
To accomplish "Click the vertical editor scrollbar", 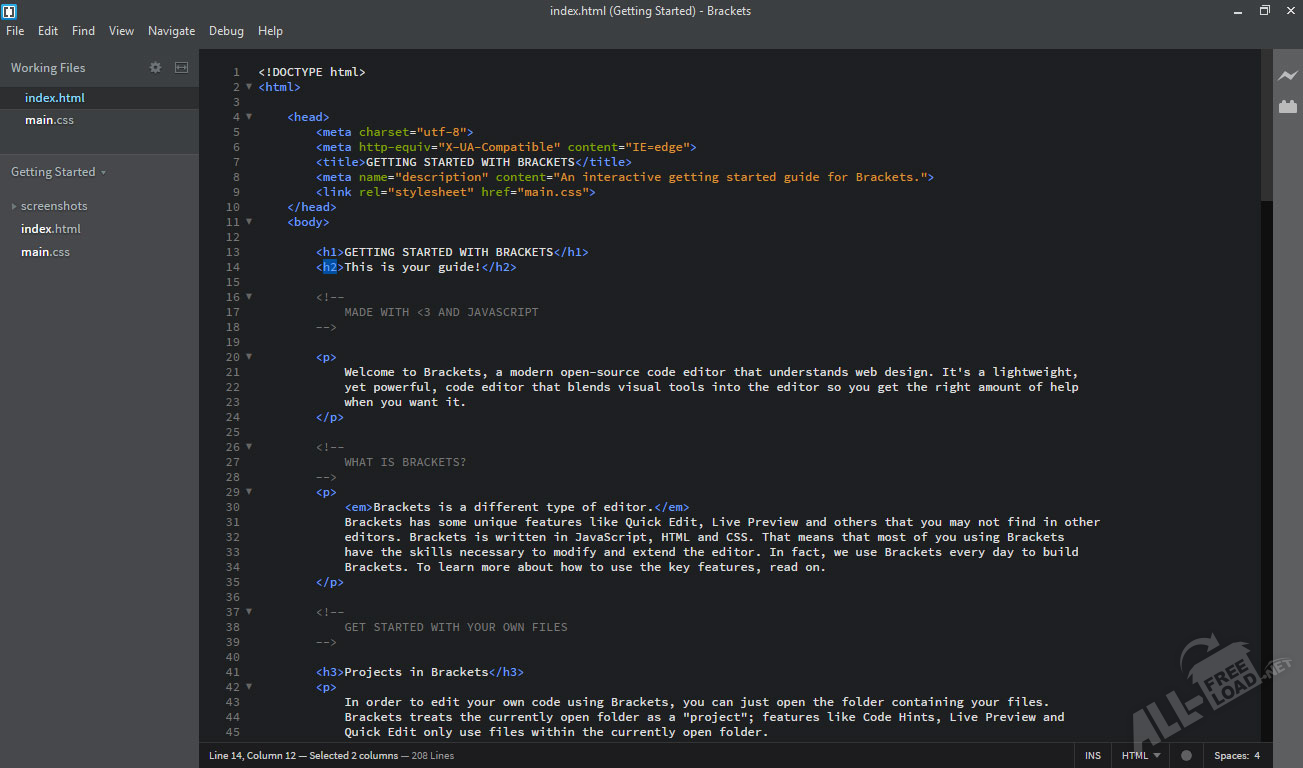I will 1266,125.
